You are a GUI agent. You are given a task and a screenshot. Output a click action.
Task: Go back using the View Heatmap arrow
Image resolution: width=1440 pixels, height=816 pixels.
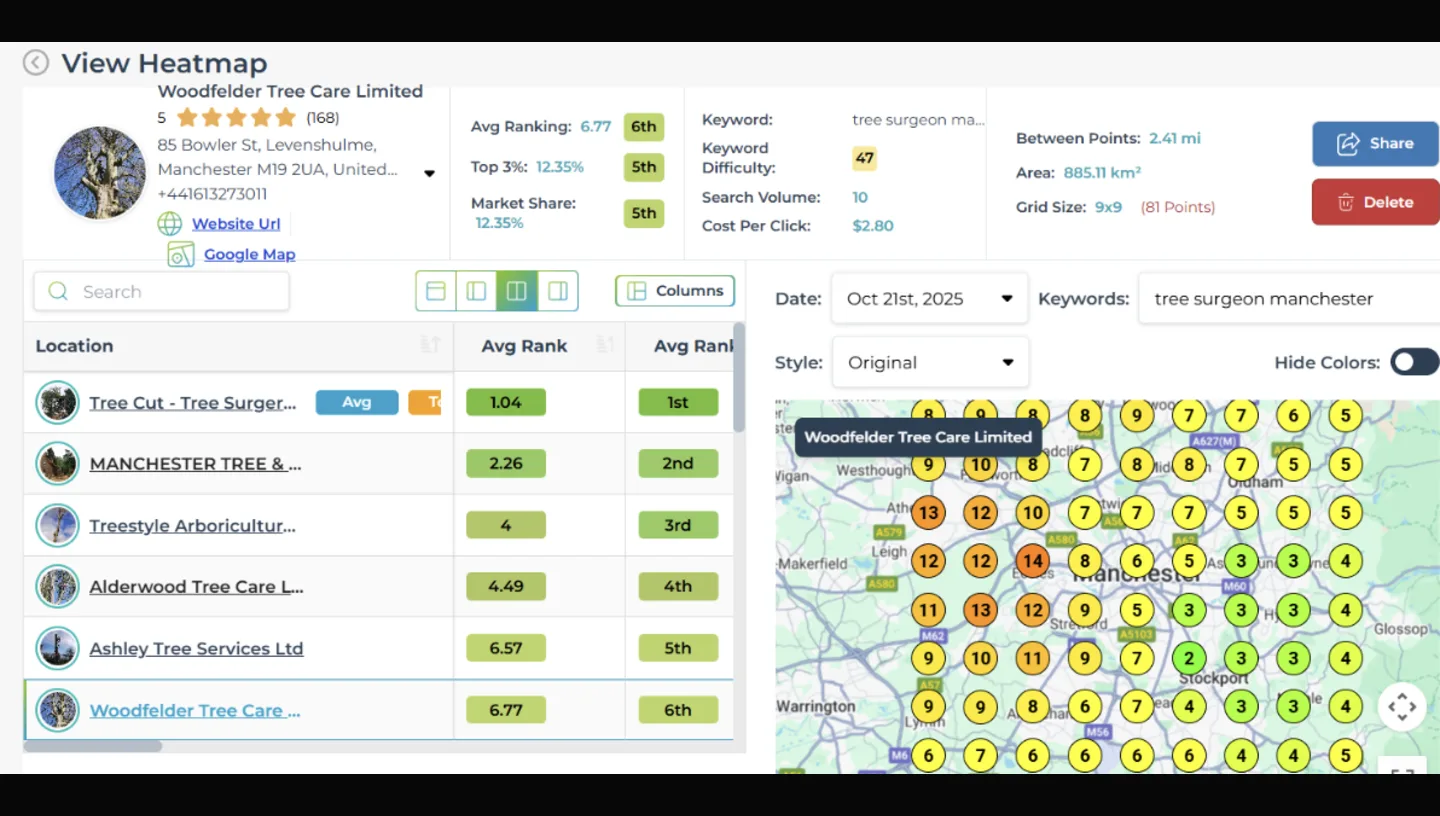coord(36,63)
